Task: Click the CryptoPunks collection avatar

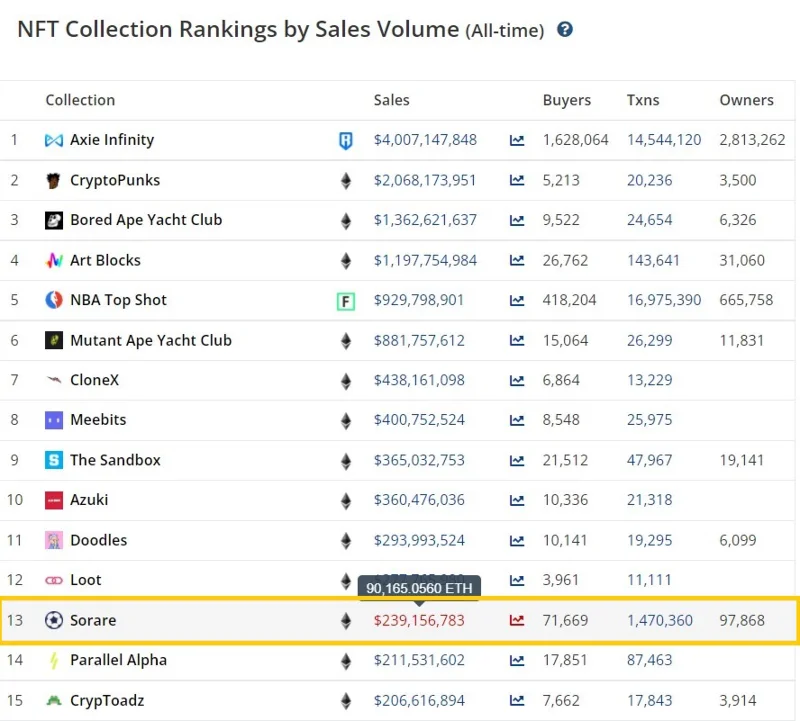Action: pyautogui.click(x=54, y=180)
